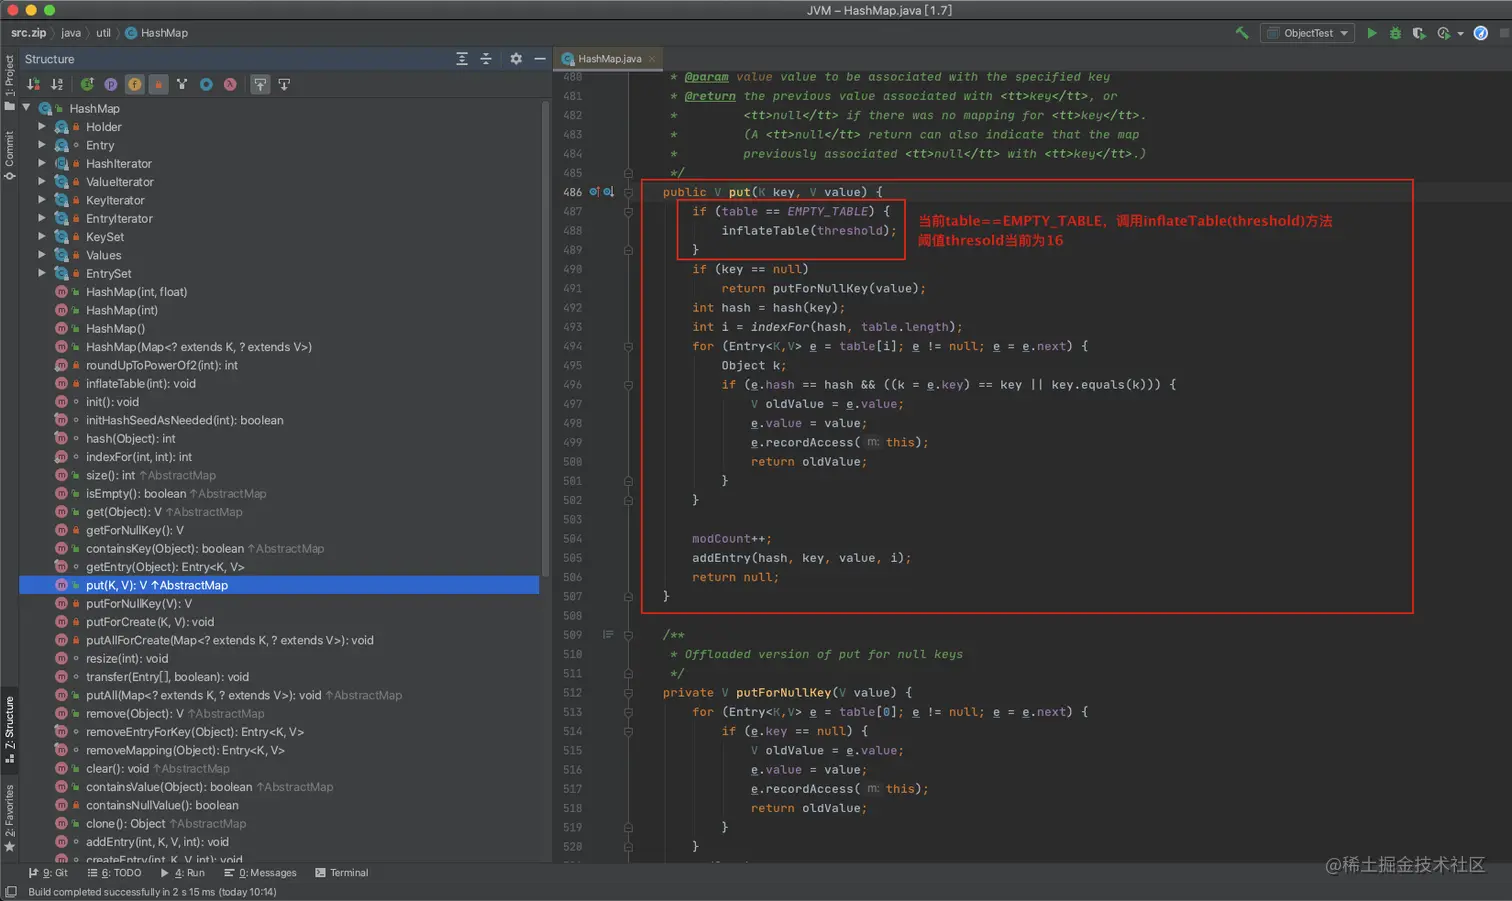Open the ObjectTest run configuration dropdown
This screenshot has width=1512, height=901.
1307,33
